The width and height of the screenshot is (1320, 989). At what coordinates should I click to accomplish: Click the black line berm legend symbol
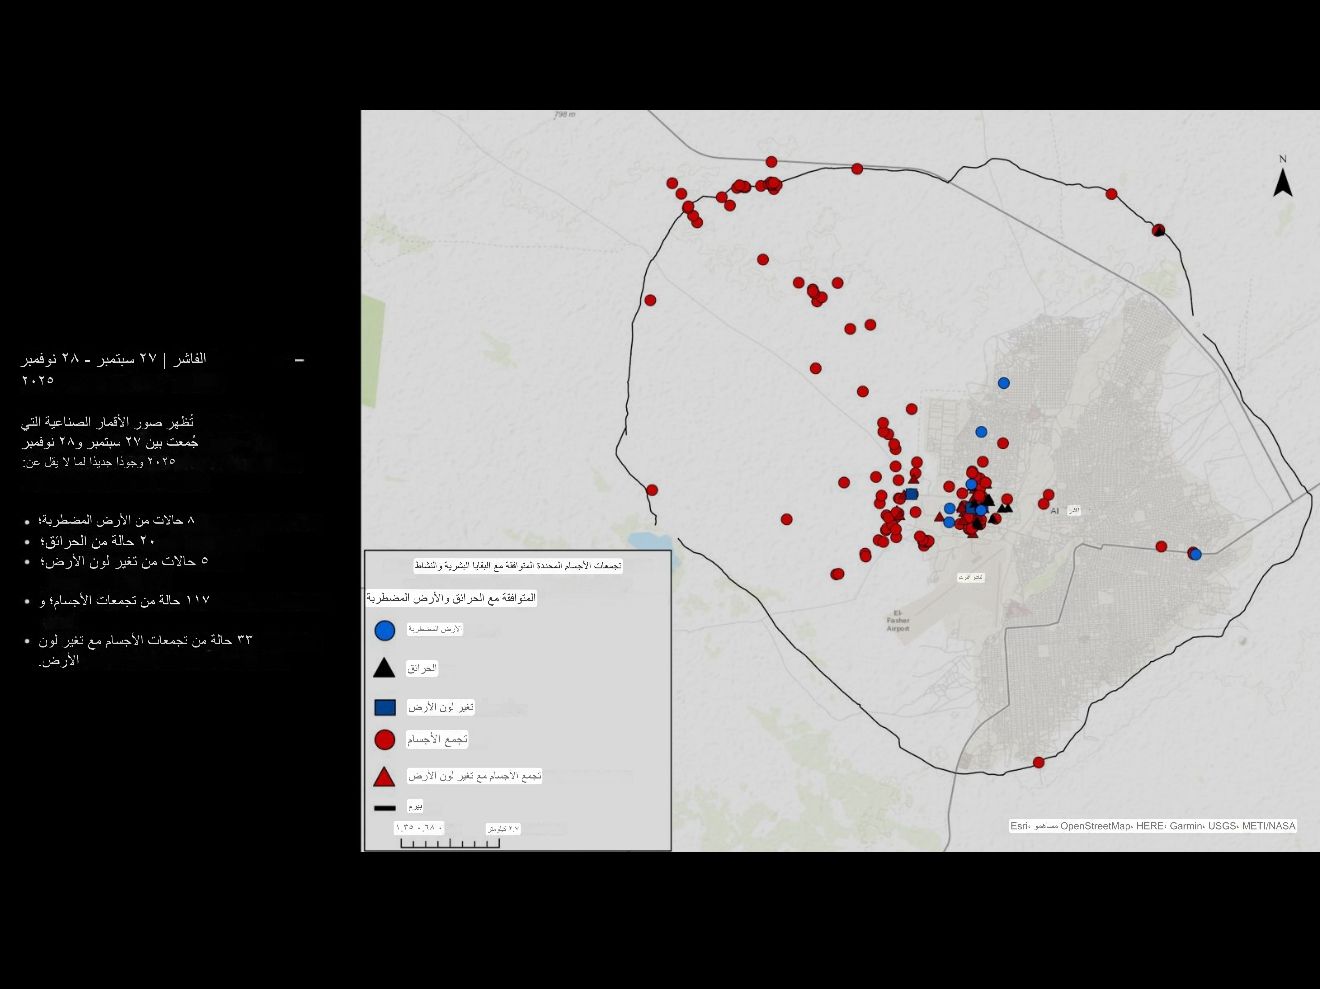384,807
